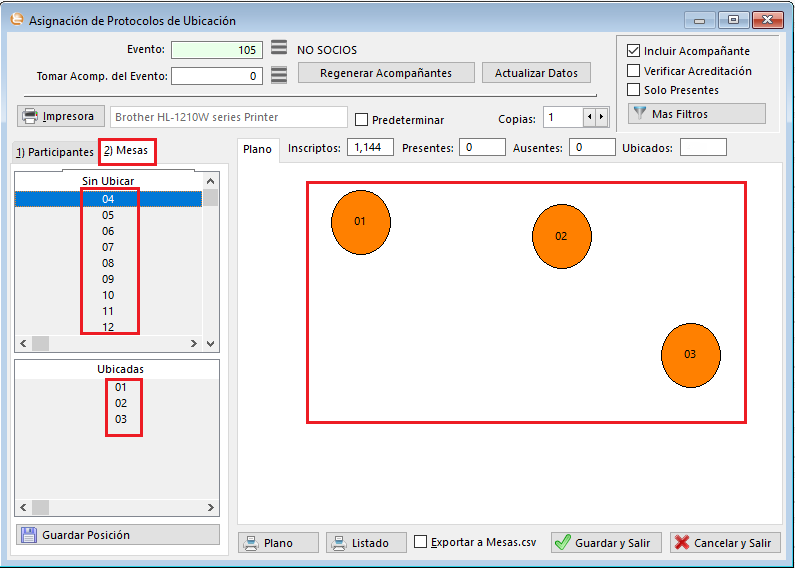
Task: Uncheck Incluir Acompañante checkbox
Action: tap(633, 51)
